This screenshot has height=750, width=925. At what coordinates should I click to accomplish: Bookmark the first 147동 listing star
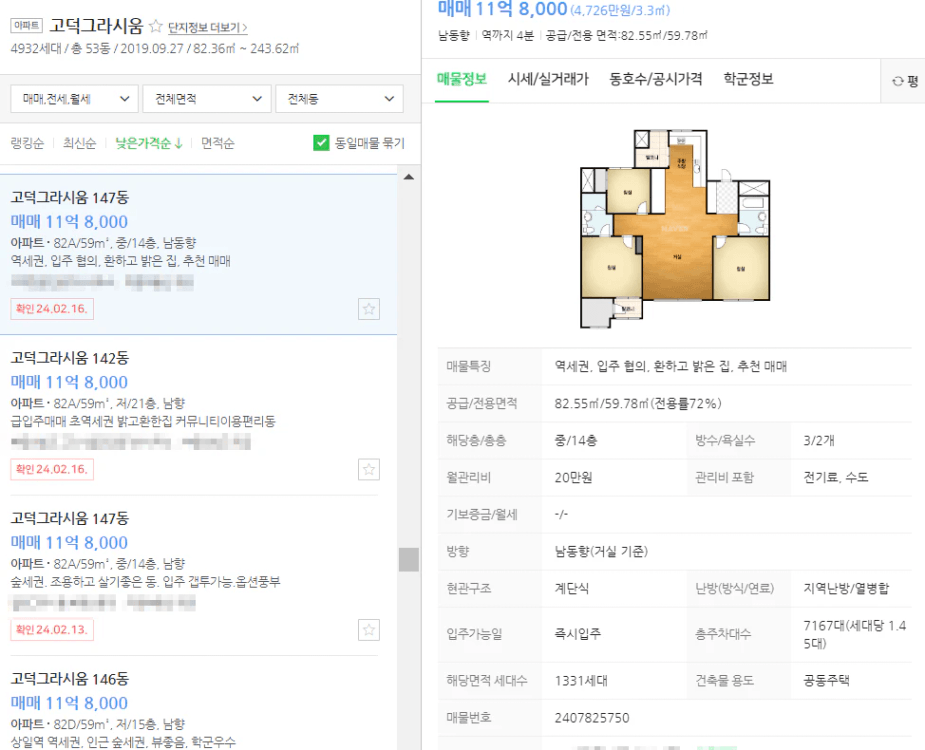coord(369,309)
